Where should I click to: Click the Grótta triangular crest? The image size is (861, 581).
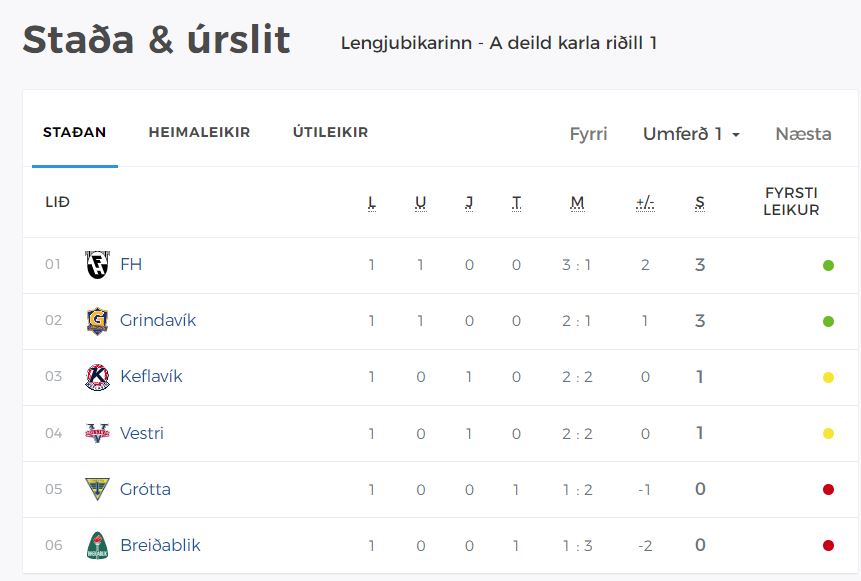coord(97,489)
